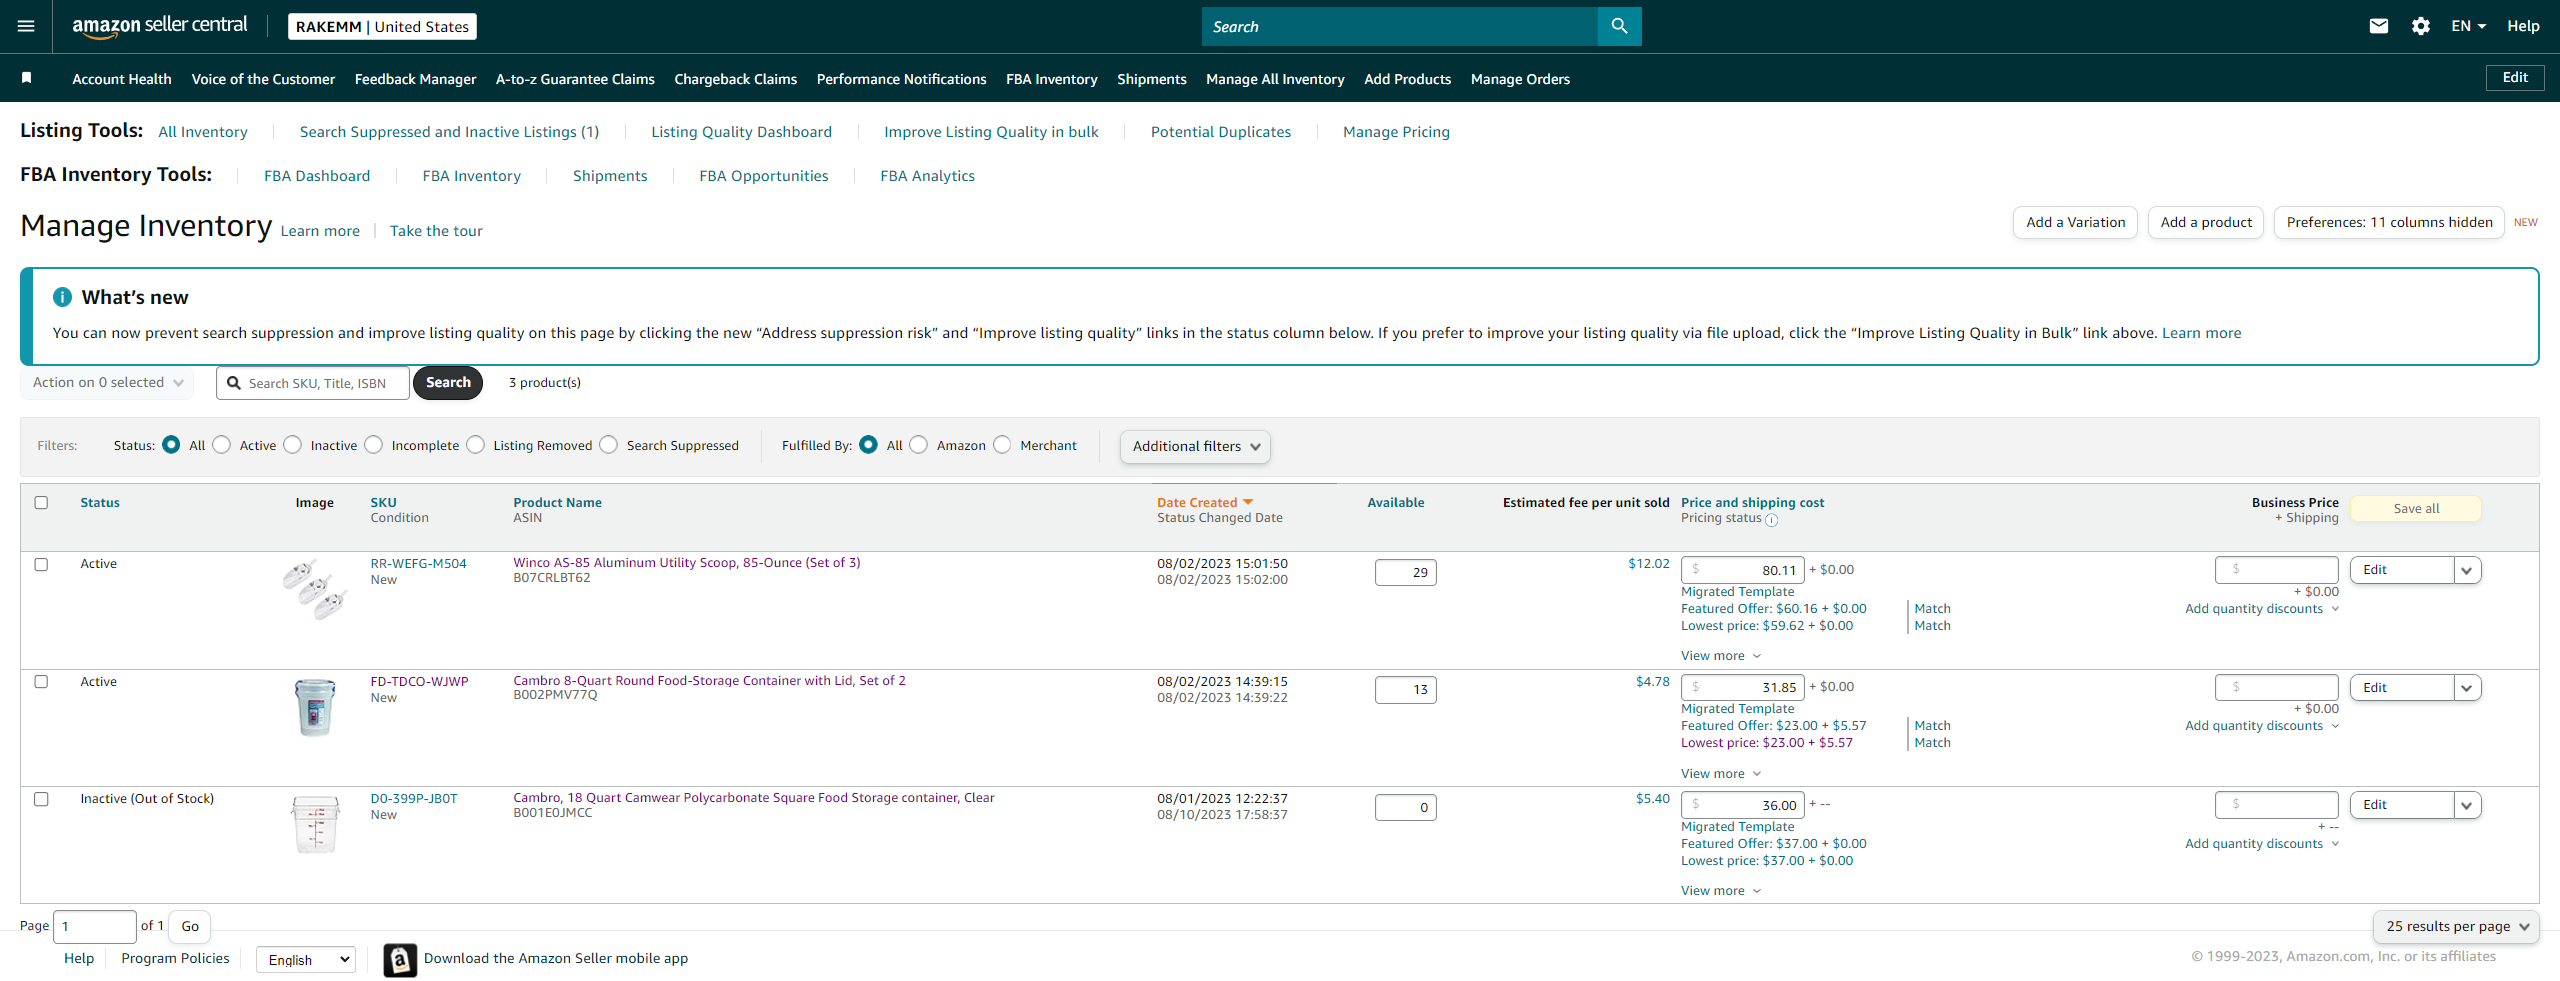Viewport: 2560px width, 981px height.
Task: Open the hamburger navigation menu
Action: 26,26
